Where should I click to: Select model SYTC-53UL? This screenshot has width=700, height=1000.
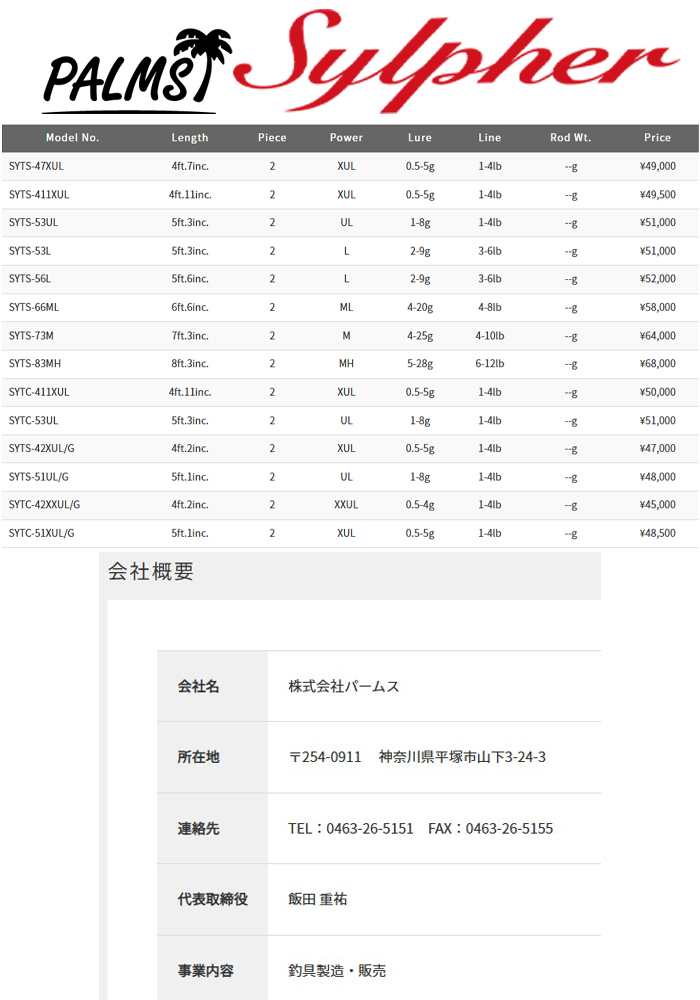pos(33,421)
